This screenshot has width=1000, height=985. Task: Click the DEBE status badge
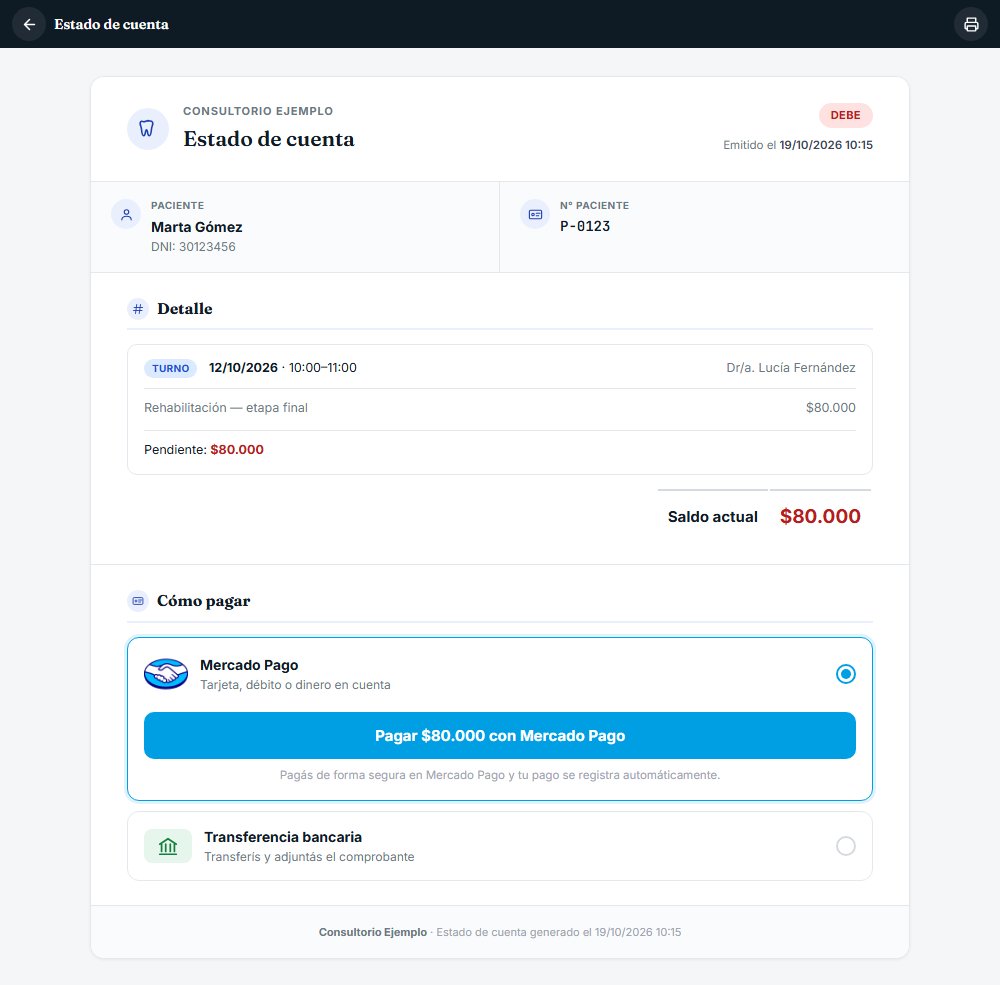pos(846,115)
